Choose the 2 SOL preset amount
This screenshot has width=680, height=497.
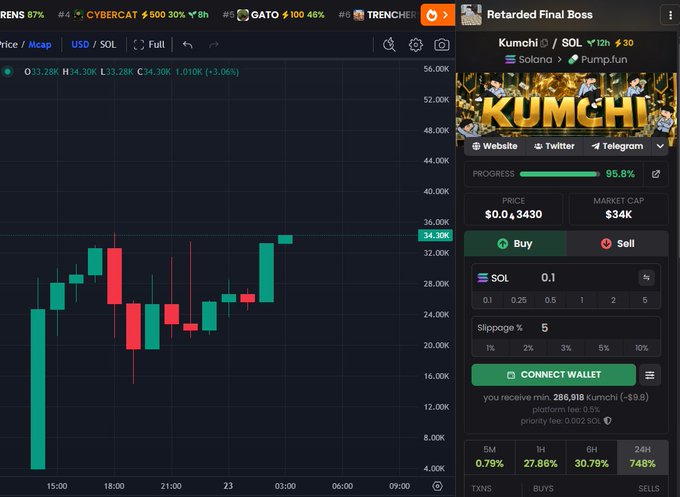pyautogui.click(x=613, y=300)
